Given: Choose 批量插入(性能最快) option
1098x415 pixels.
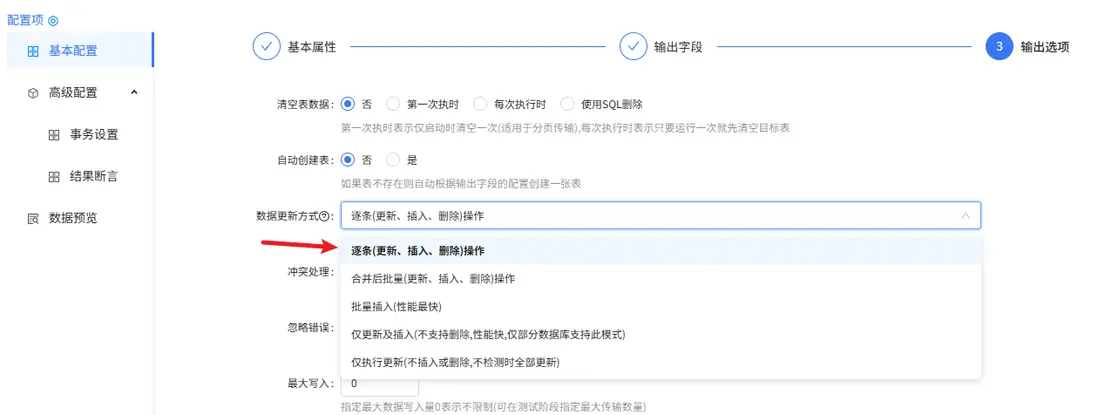Looking at the screenshot, I should pyautogui.click(x=660, y=307).
